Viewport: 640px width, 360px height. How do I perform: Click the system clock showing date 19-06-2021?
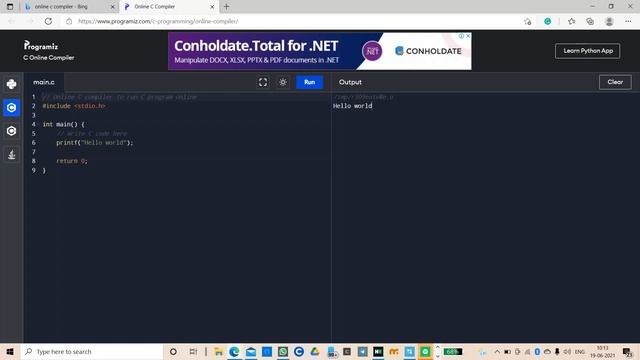click(x=602, y=351)
